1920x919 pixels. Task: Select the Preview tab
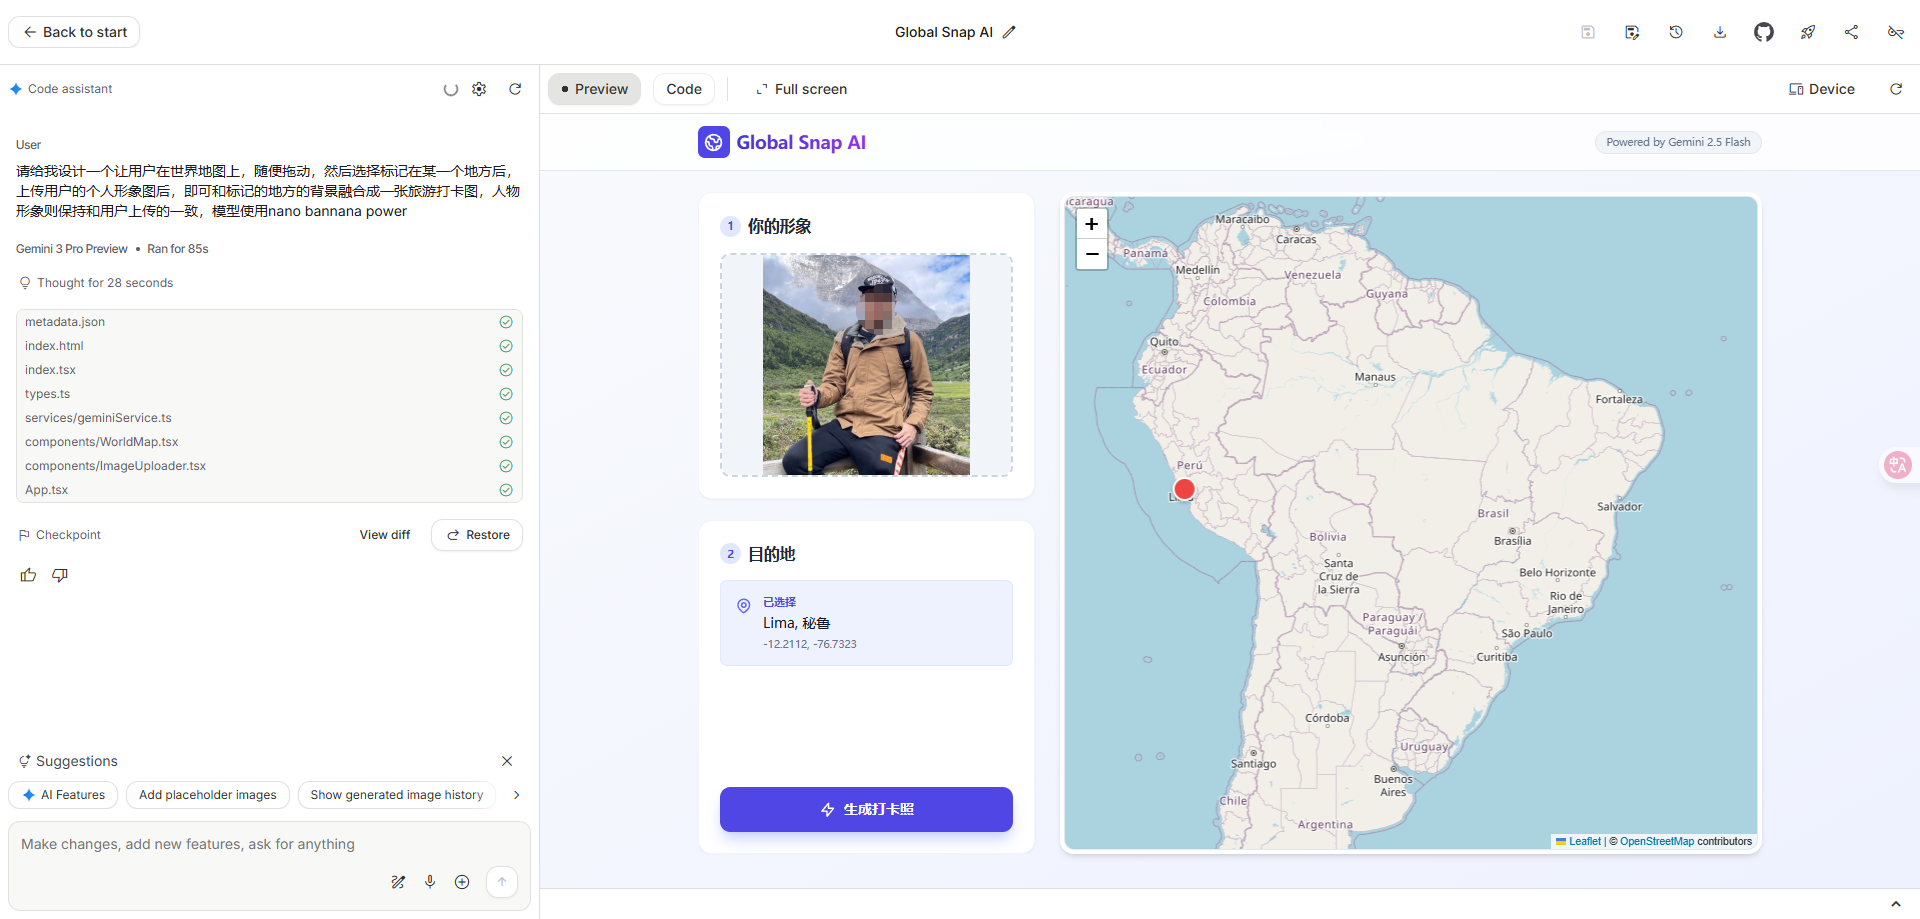(x=594, y=89)
